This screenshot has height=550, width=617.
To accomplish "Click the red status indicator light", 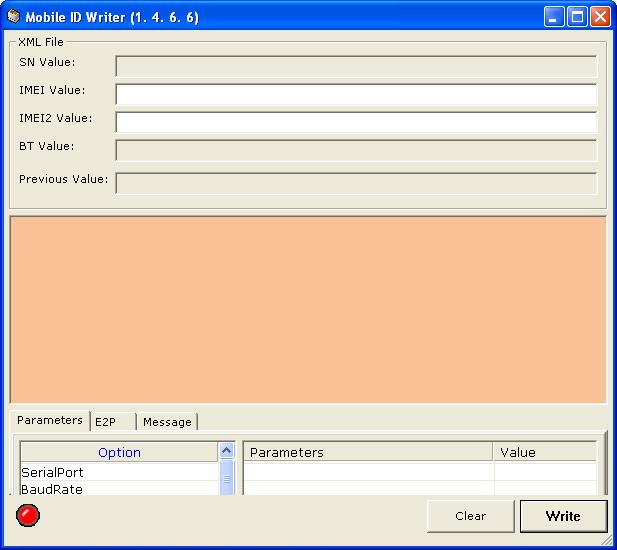I will click(x=28, y=515).
